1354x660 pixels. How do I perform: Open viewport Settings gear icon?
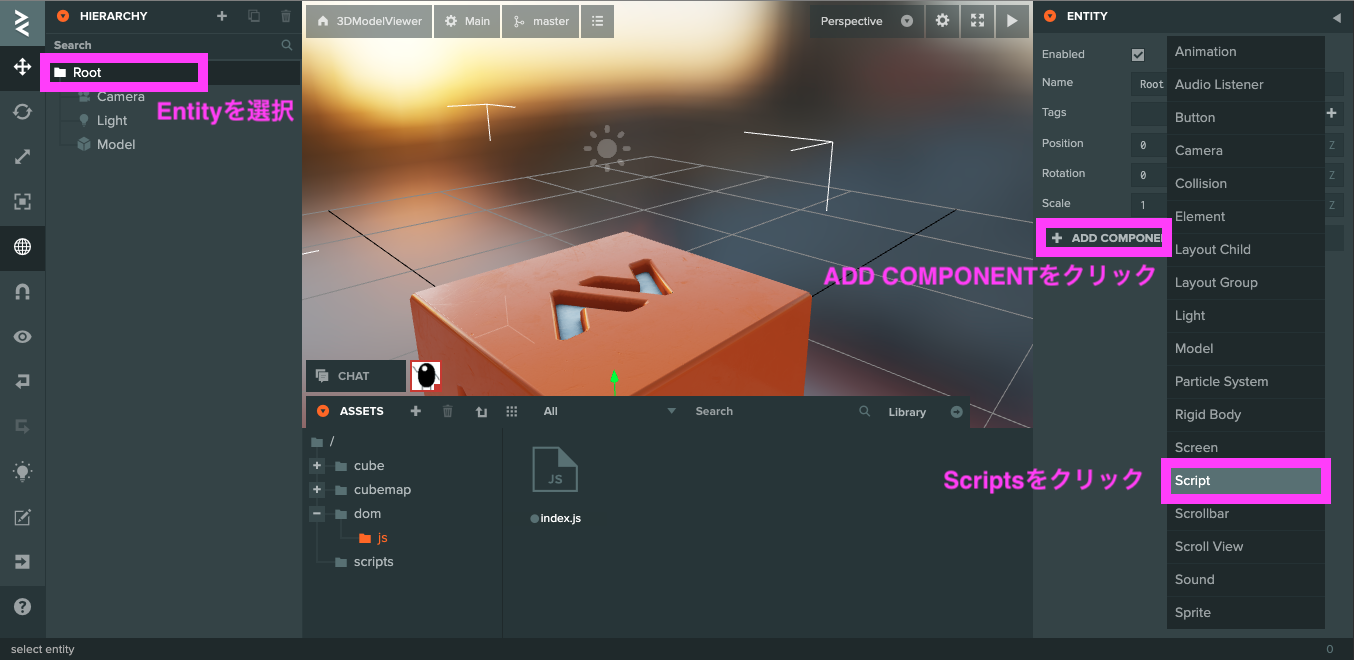coord(942,21)
